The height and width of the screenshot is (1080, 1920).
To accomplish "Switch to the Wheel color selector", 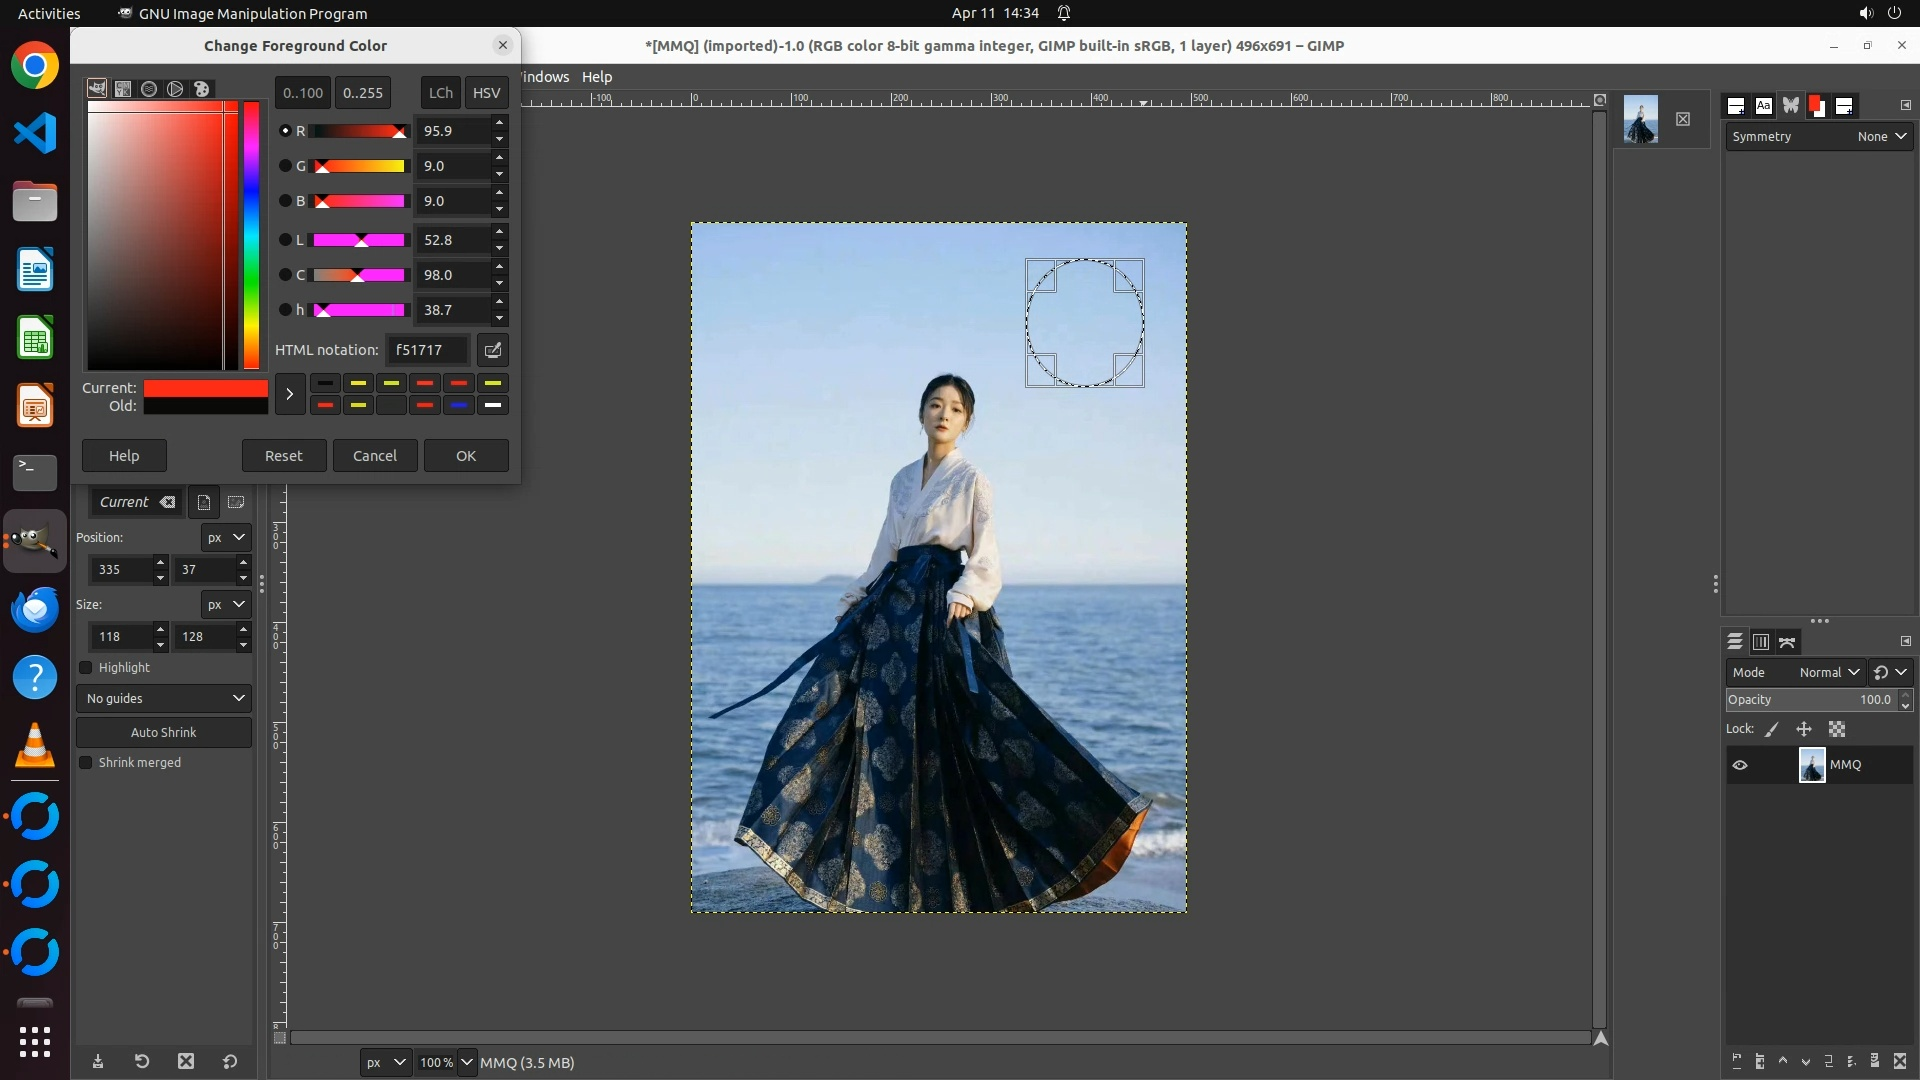I will point(175,89).
